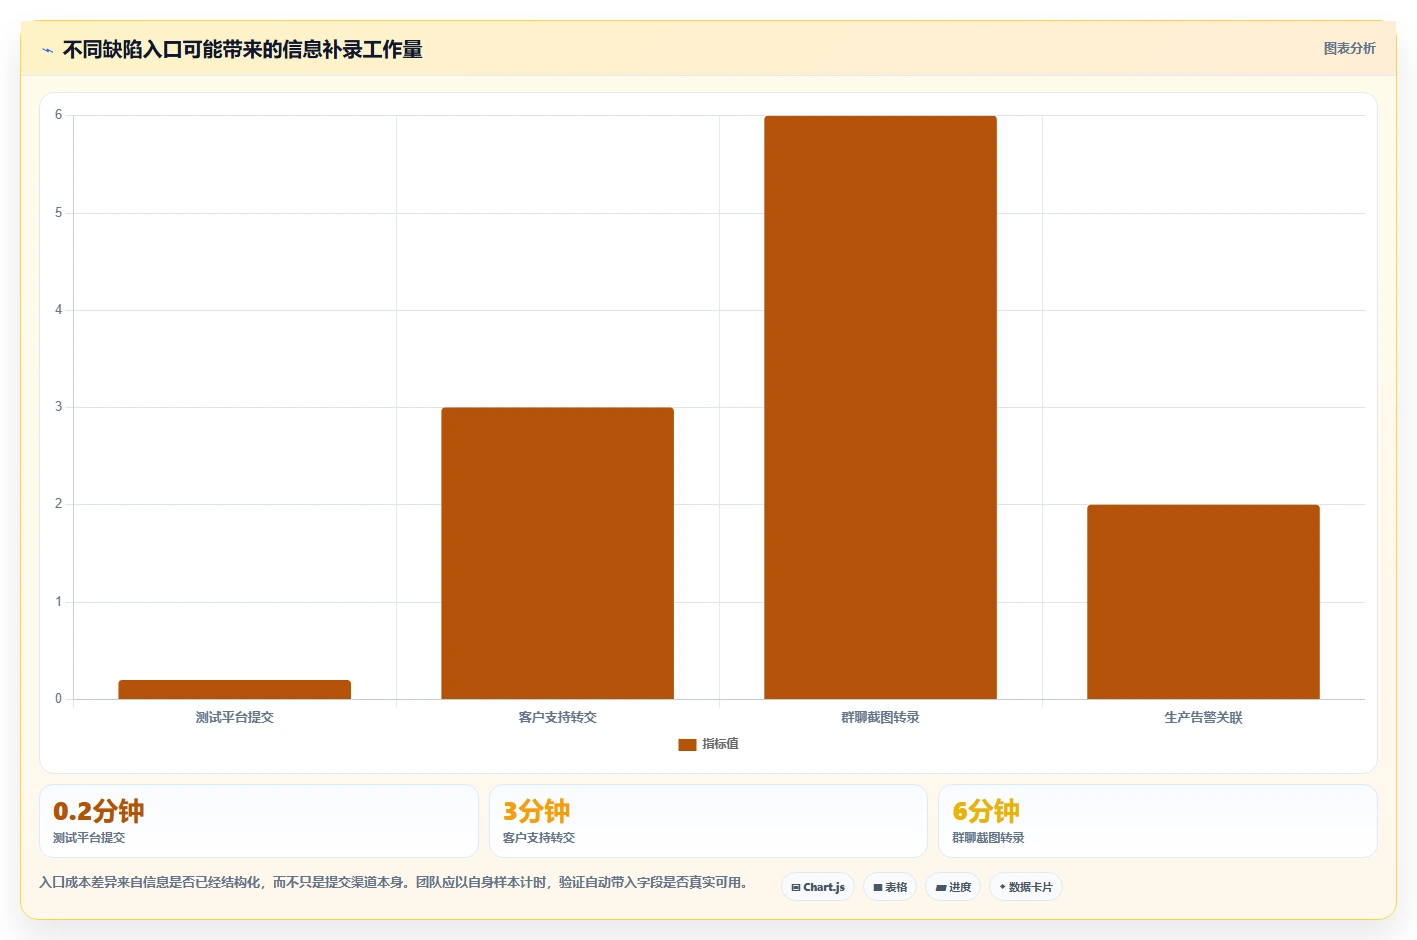Screen dimensions: 1417x940
Task: Click the 生产告警关联 x-axis label
Action: coord(1203,717)
